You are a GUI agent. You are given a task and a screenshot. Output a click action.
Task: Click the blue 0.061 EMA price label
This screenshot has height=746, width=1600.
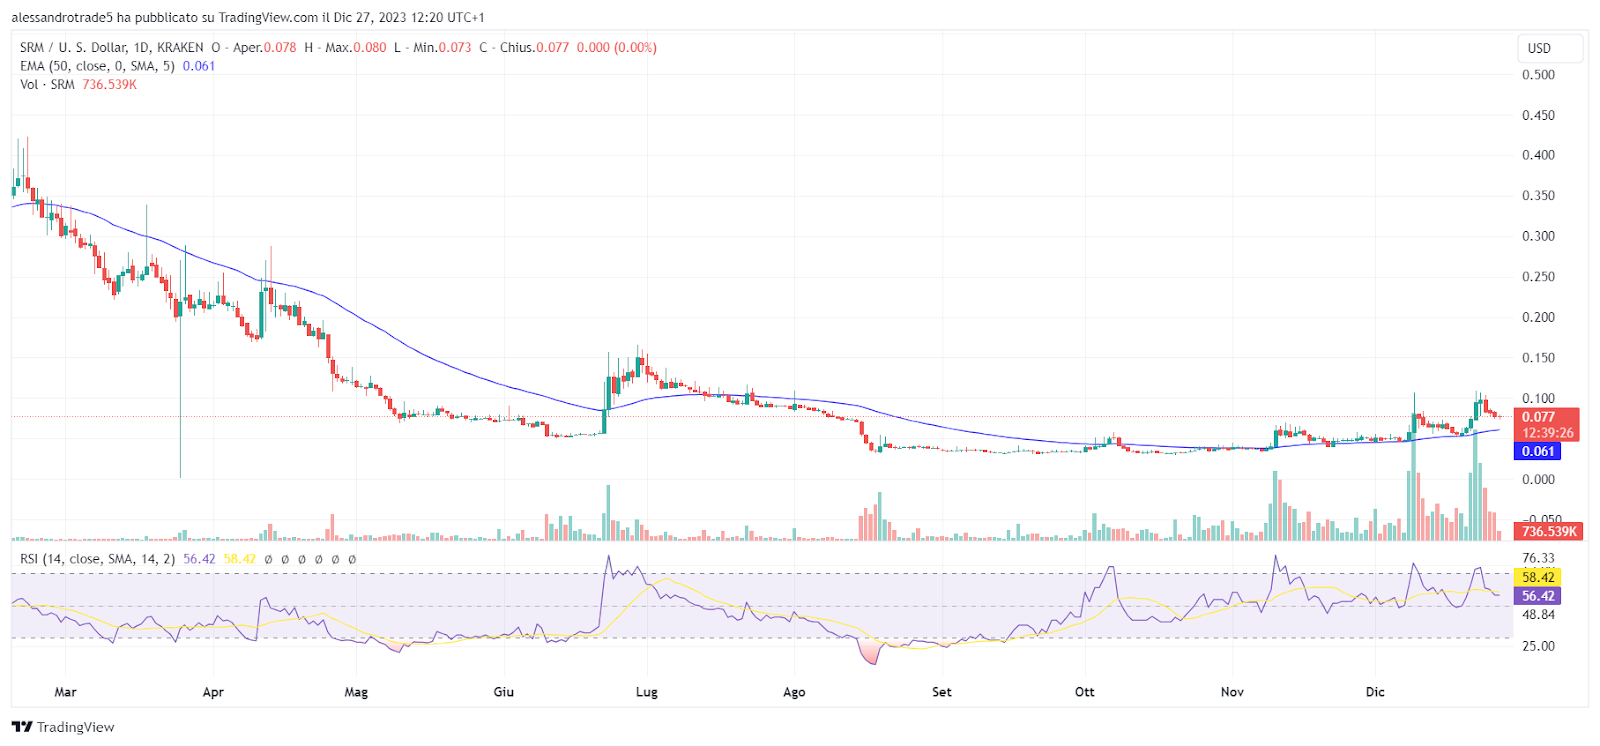tap(1538, 451)
